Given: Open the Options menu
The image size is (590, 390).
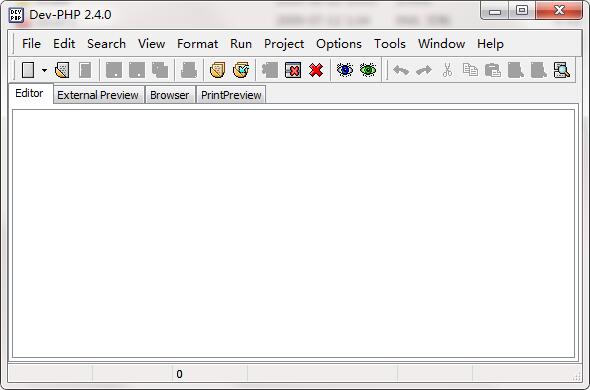Looking at the screenshot, I should pyautogui.click(x=339, y=44).
